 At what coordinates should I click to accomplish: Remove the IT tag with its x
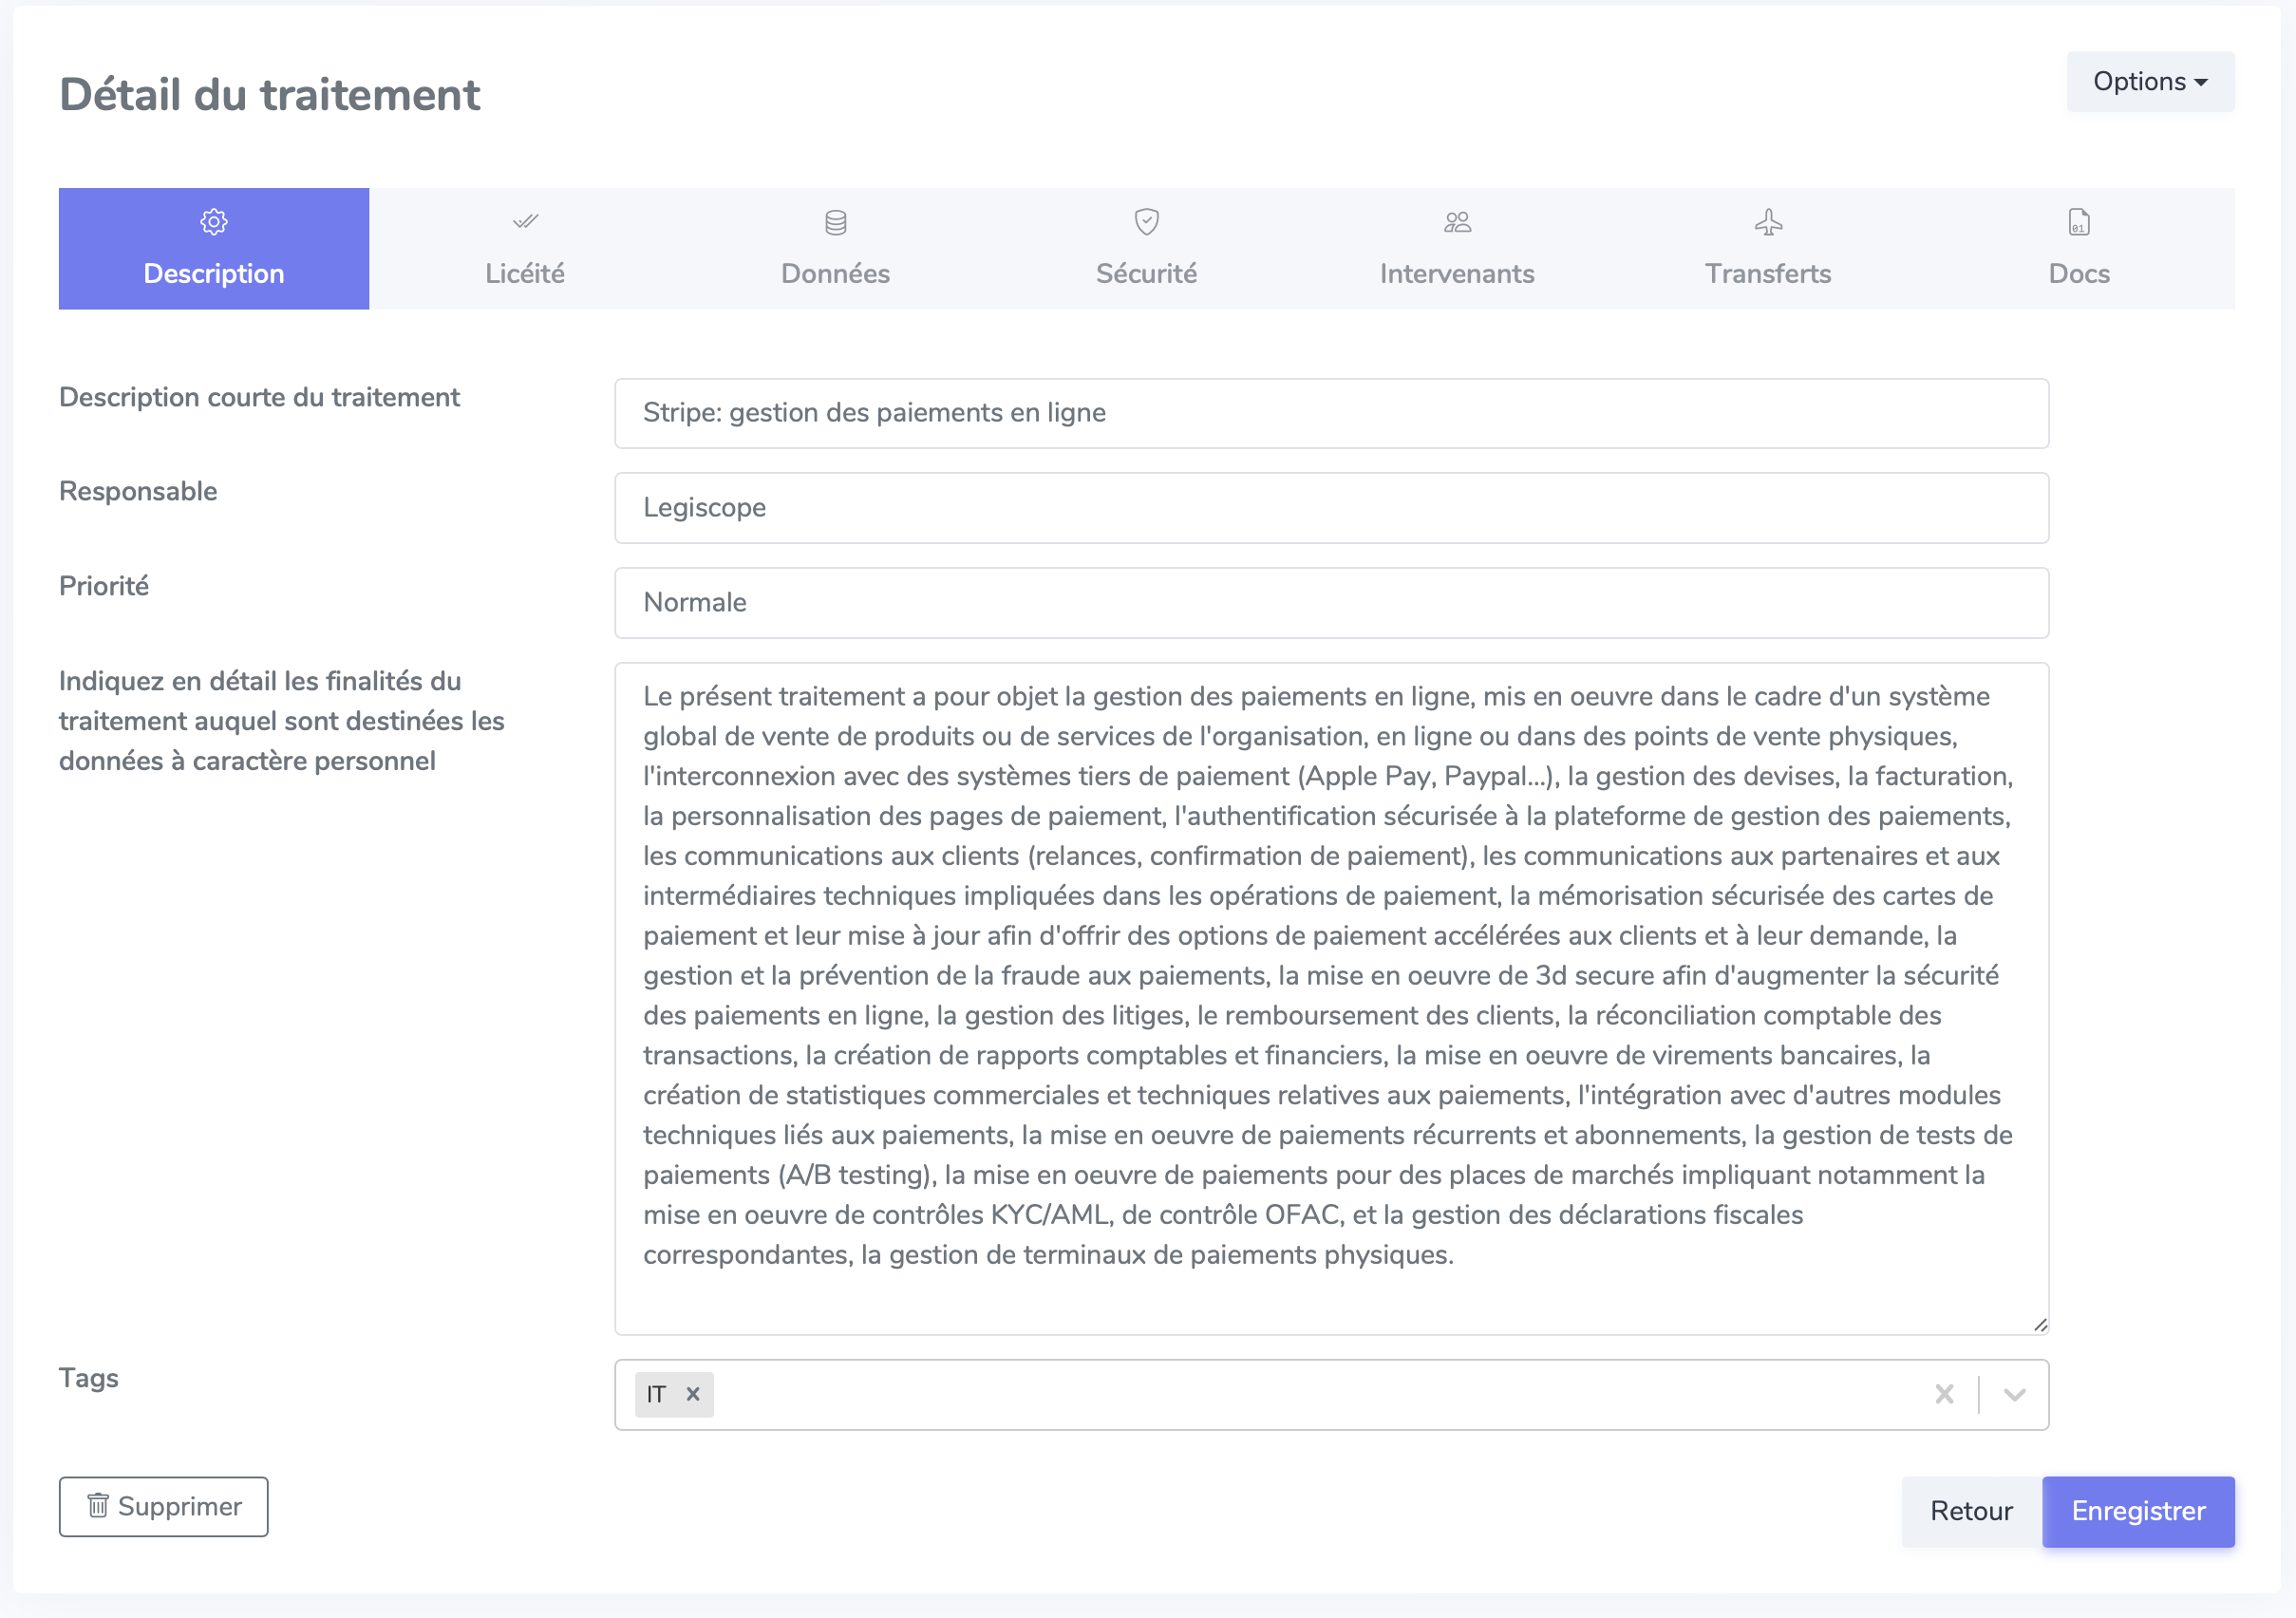click(693, 1394)
